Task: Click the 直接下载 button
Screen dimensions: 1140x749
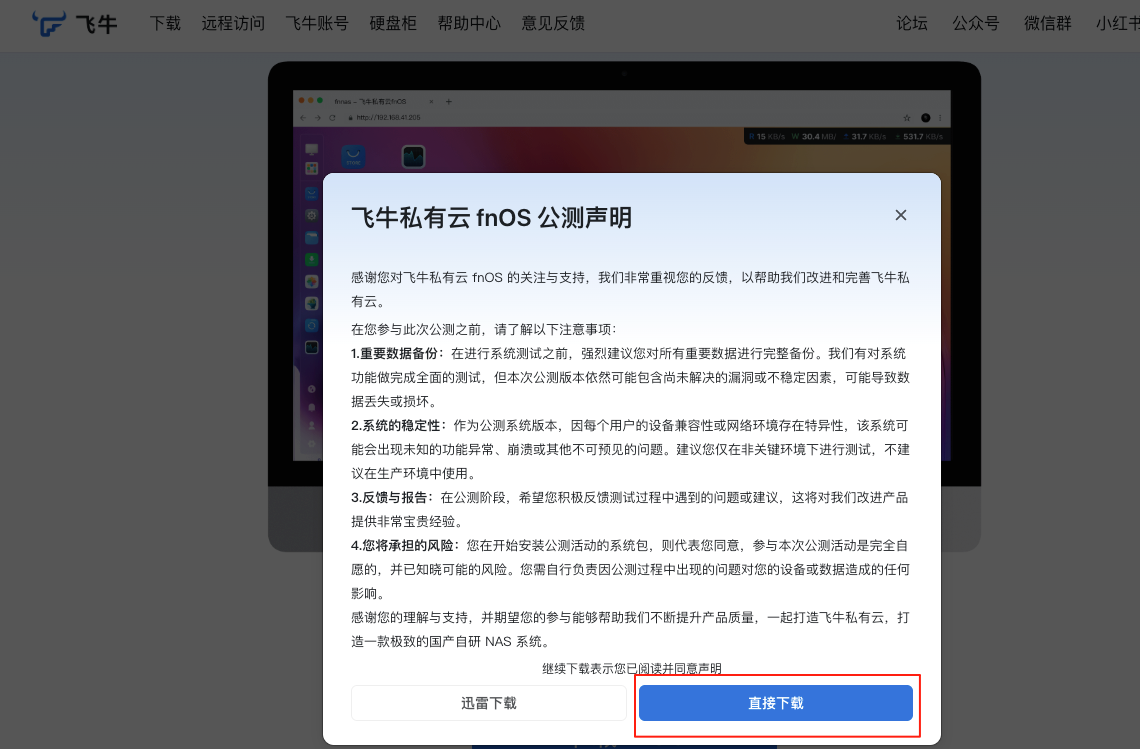Action: 775,703
